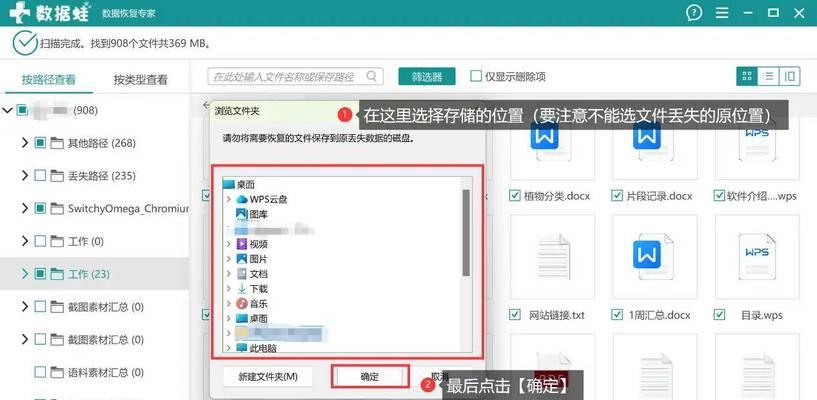817x400 pixels.
Task: Uncheck 目录.wps file checkbox
Action: pos(720,315)
